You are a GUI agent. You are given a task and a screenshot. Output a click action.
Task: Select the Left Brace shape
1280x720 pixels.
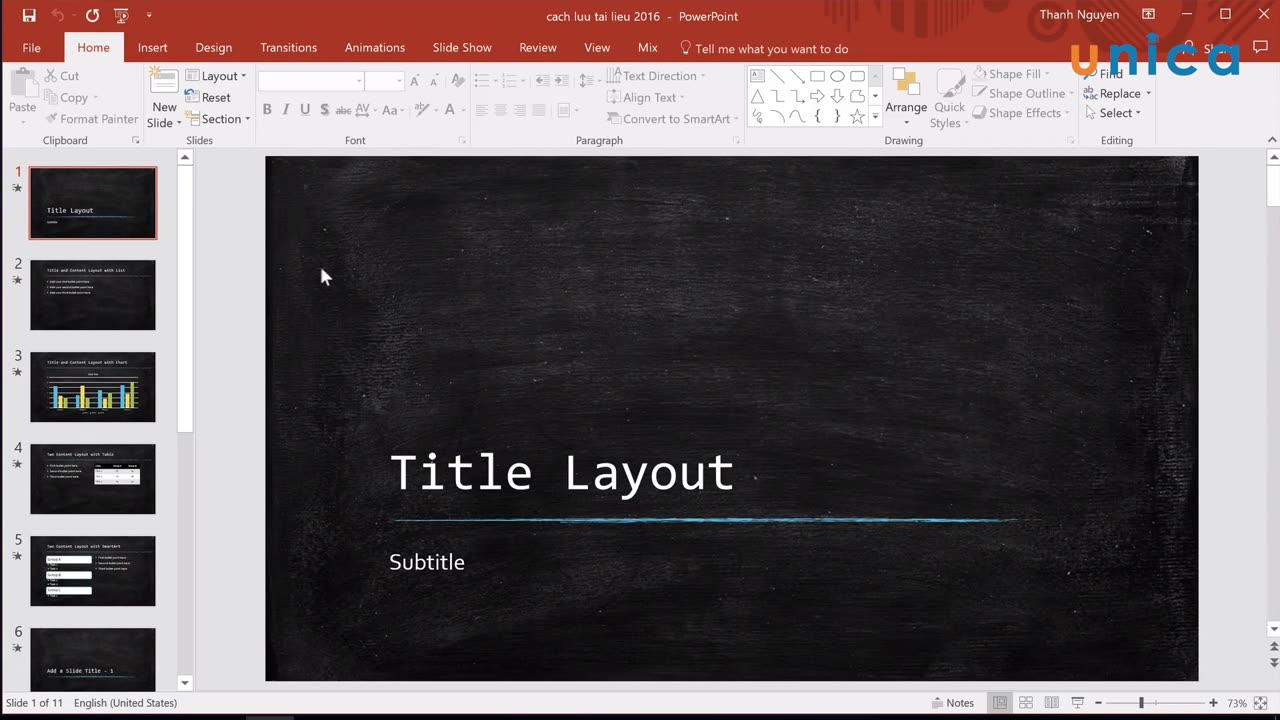(817, 116)
